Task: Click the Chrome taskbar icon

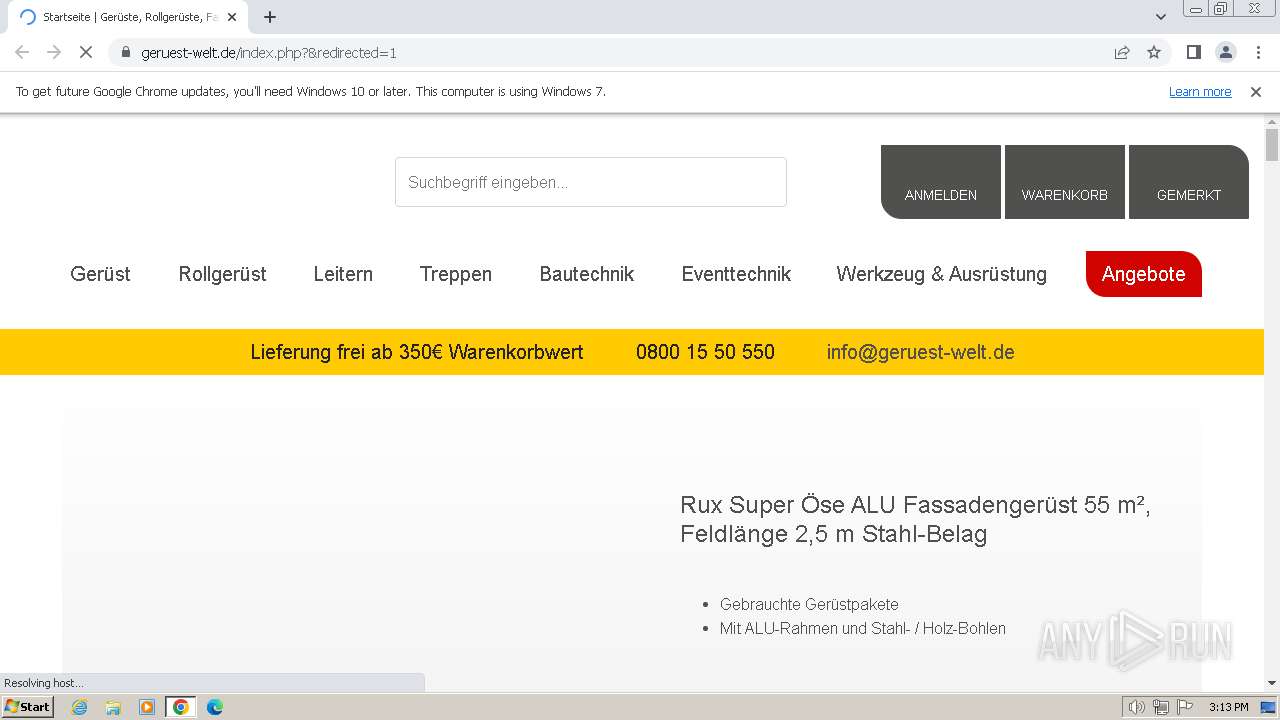Action: [181, 707]
